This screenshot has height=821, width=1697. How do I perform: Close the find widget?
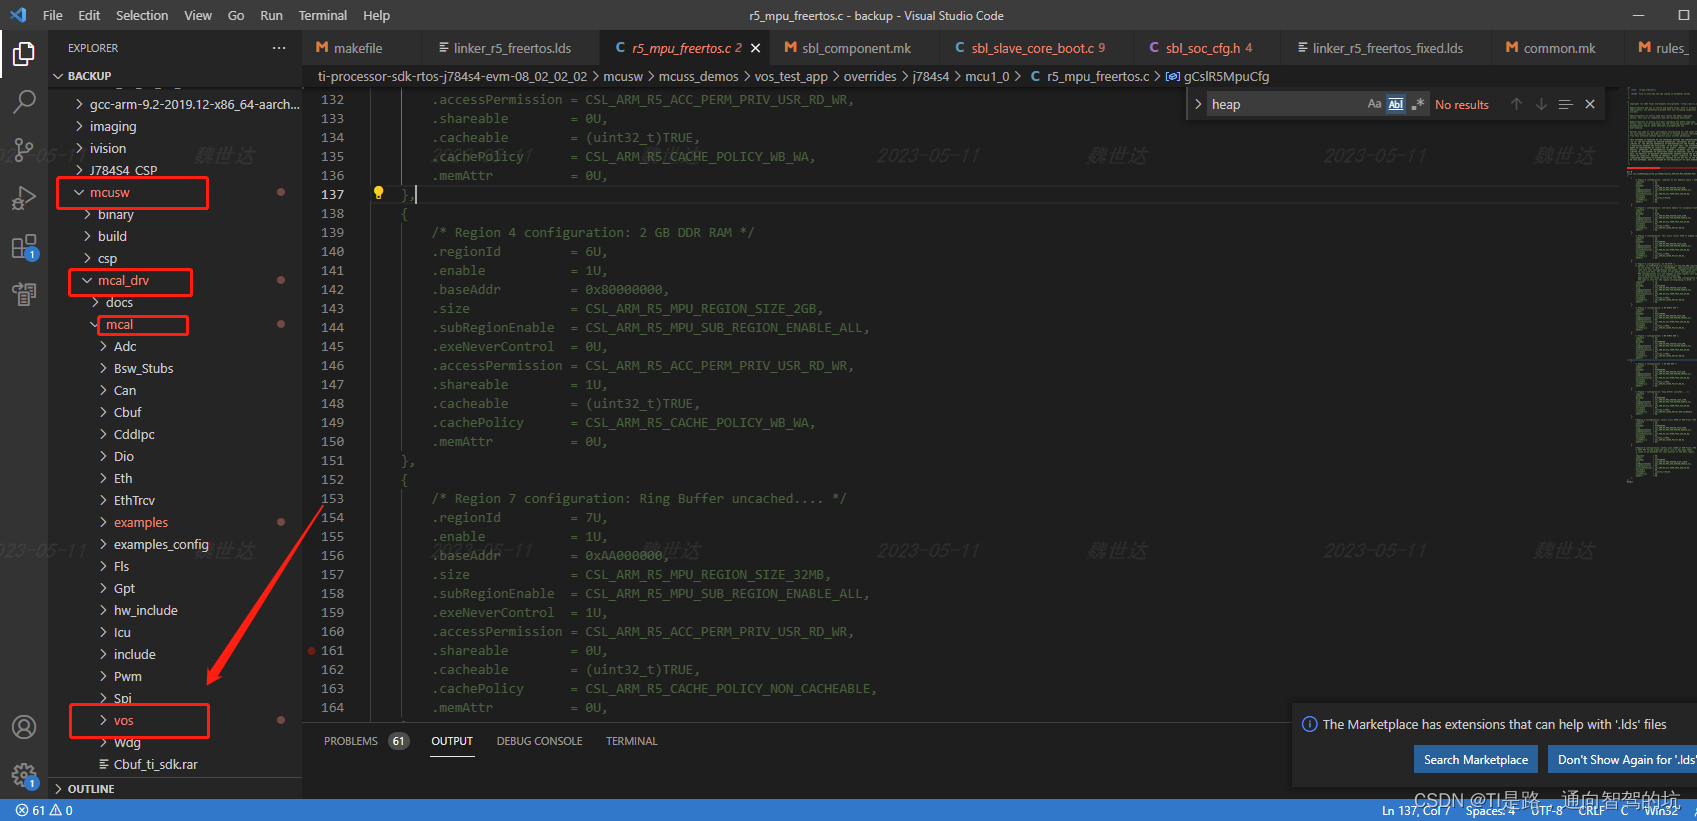tap(1590, 104)
